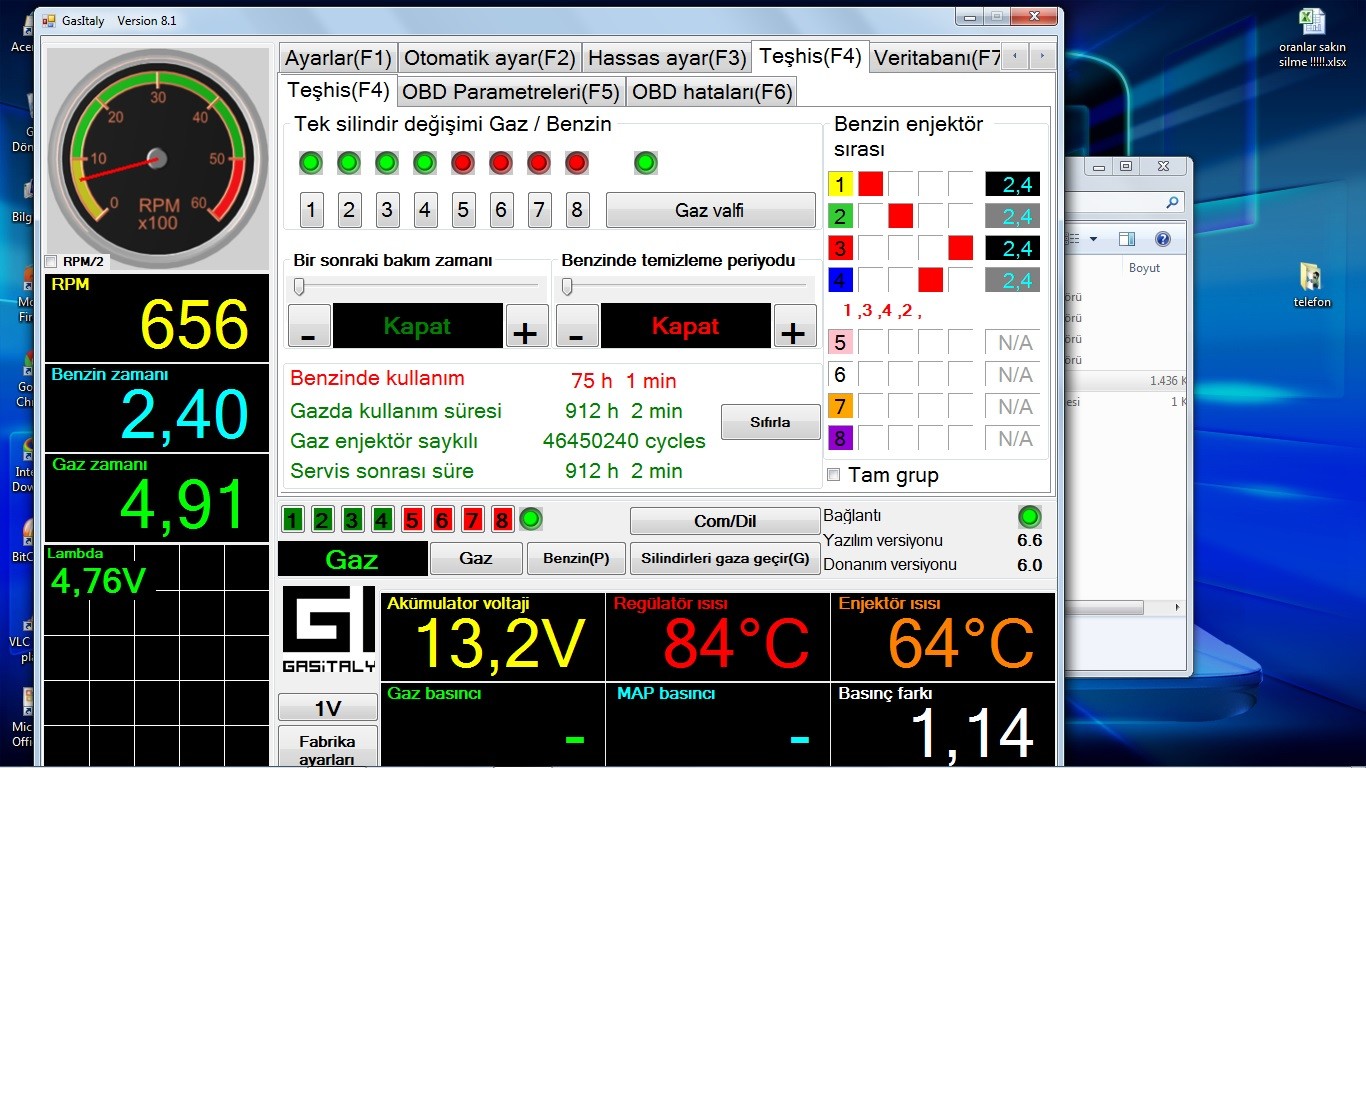This screenshot has width=1366, height=1109.
Task: Click the Sıfırla reset button
Action: 769,422
